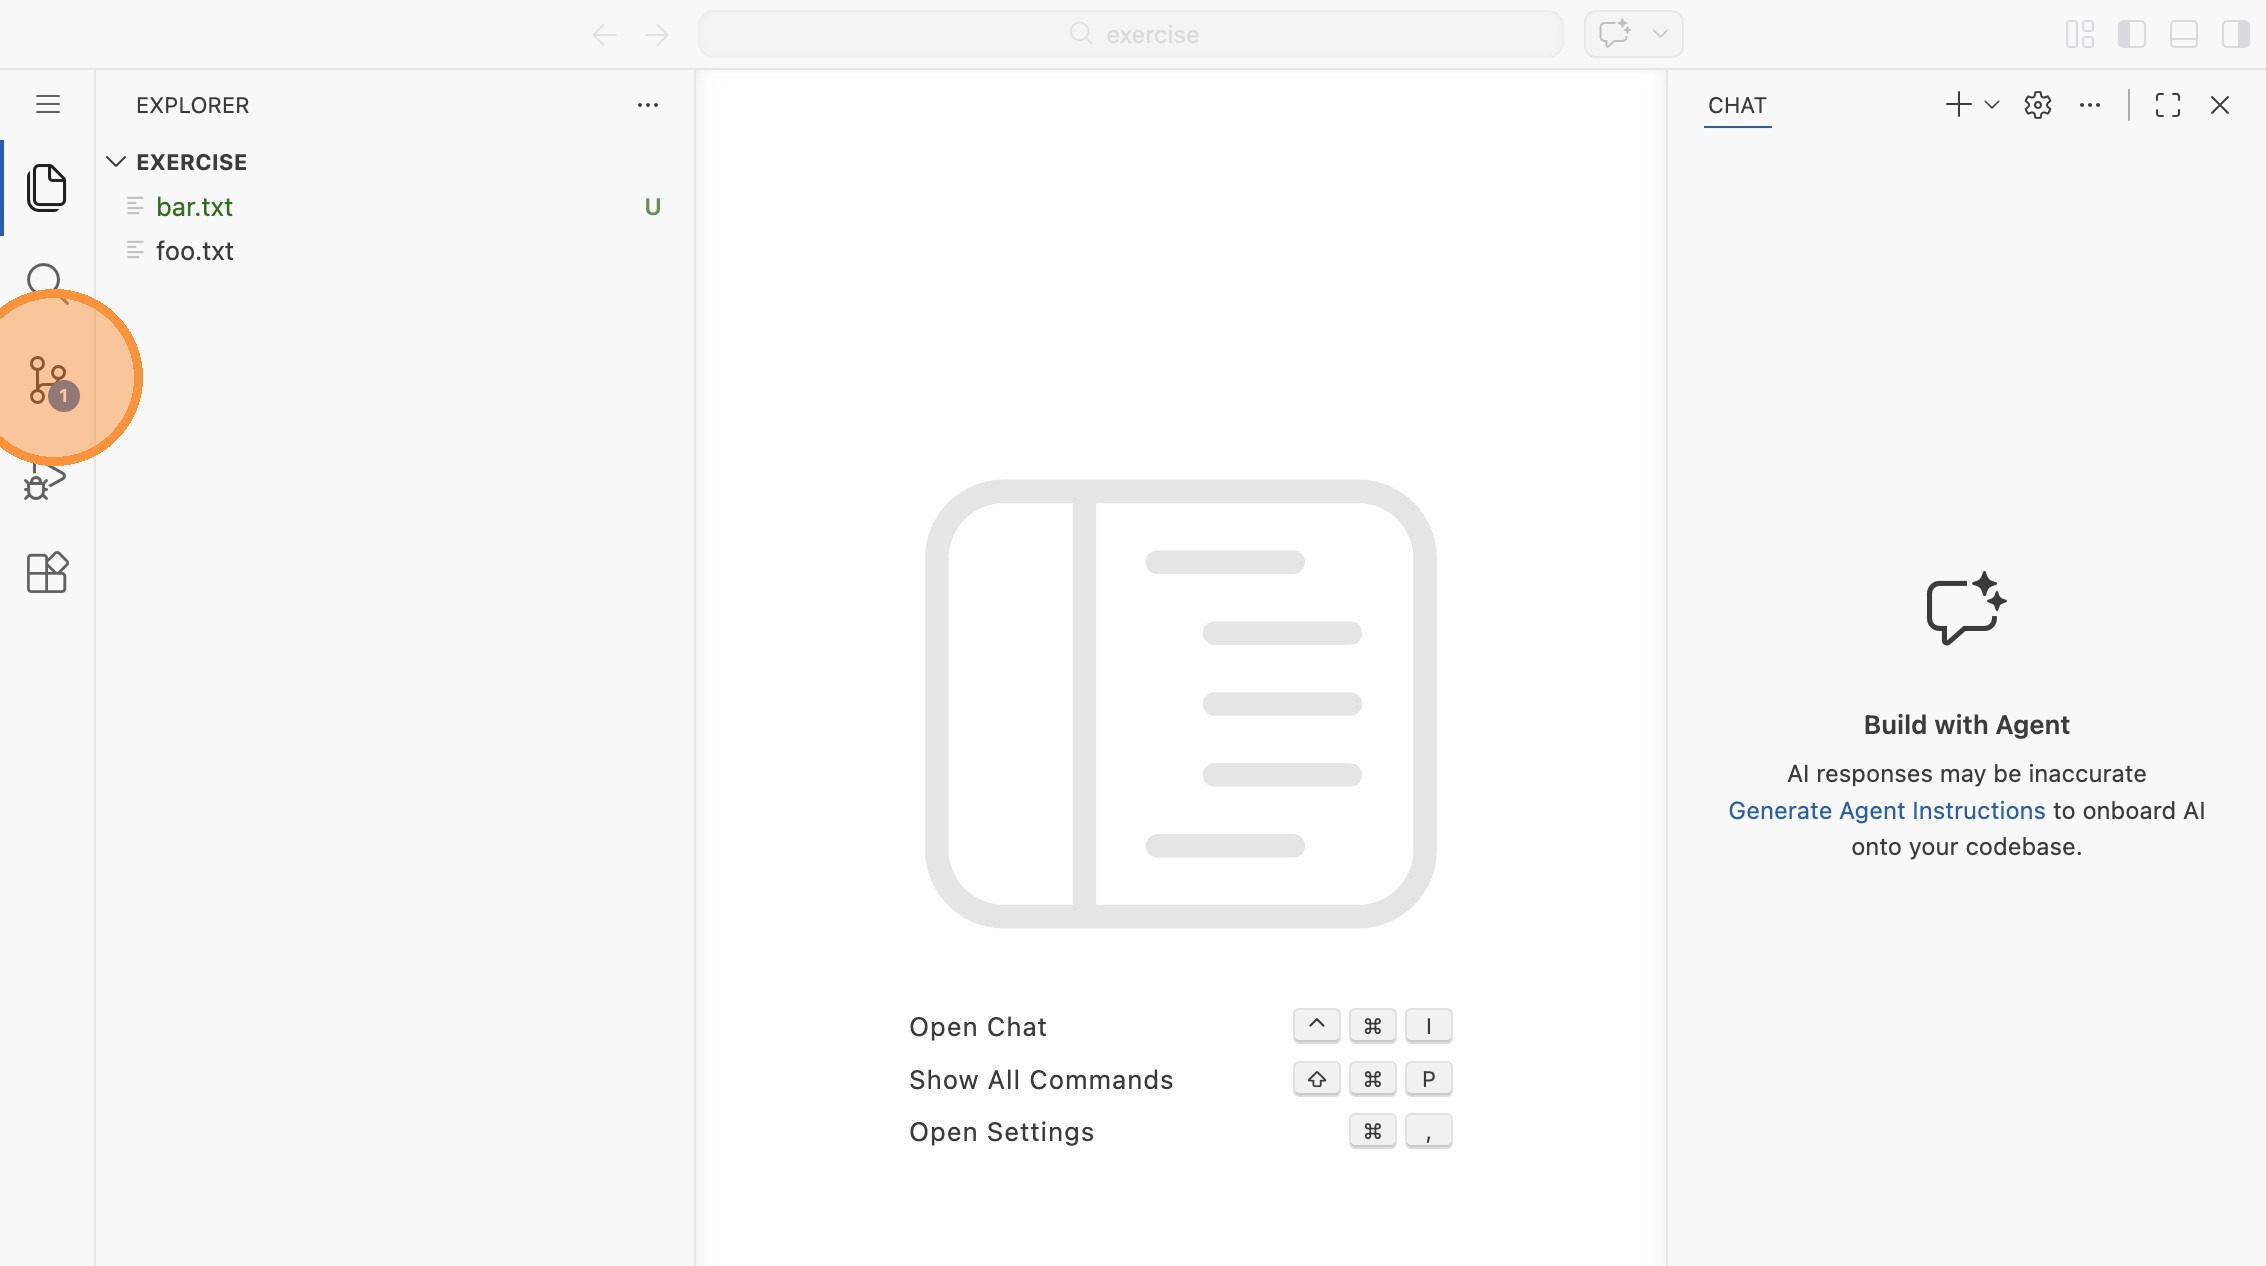The height and width of the screenshot is (1266, 2266).
Task: Click the Explorer files icon
Action: tap(46, 187)
